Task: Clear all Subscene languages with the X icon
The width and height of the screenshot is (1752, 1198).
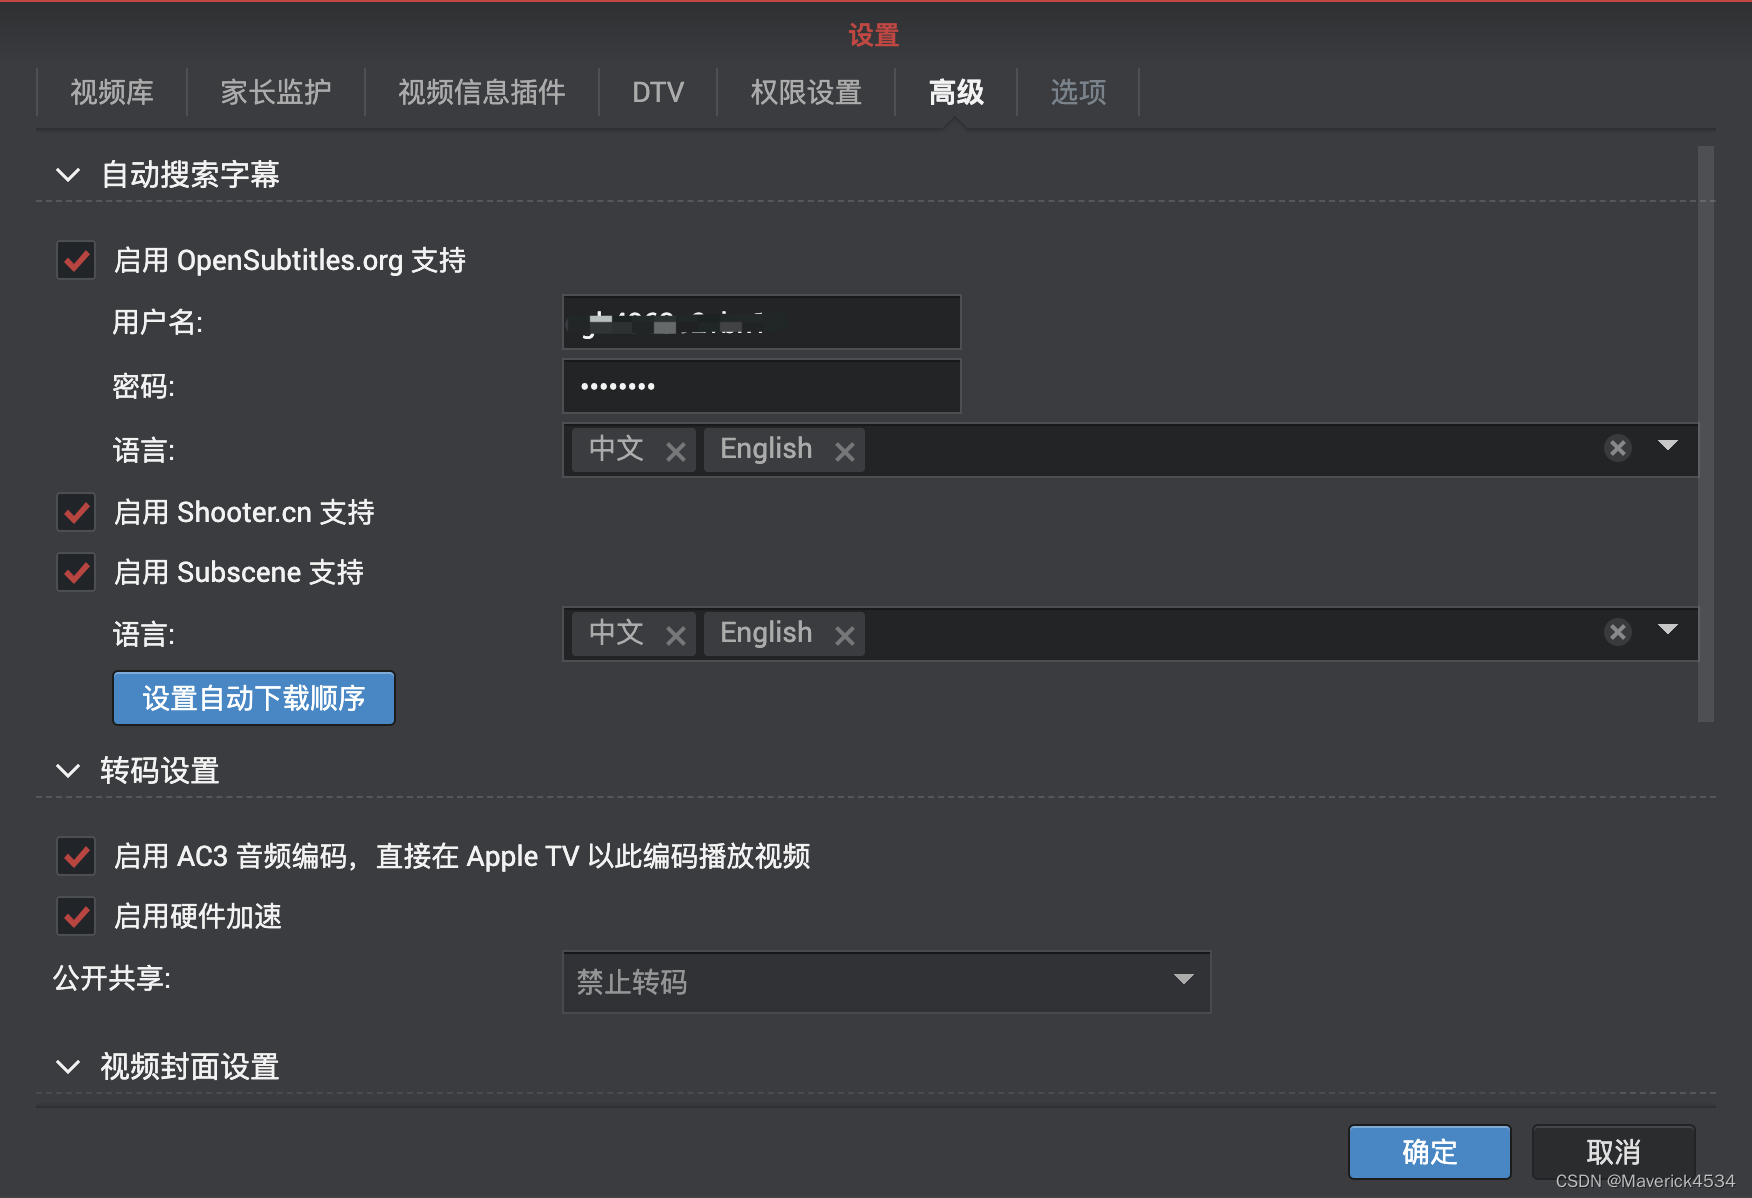Action: 1618,631
